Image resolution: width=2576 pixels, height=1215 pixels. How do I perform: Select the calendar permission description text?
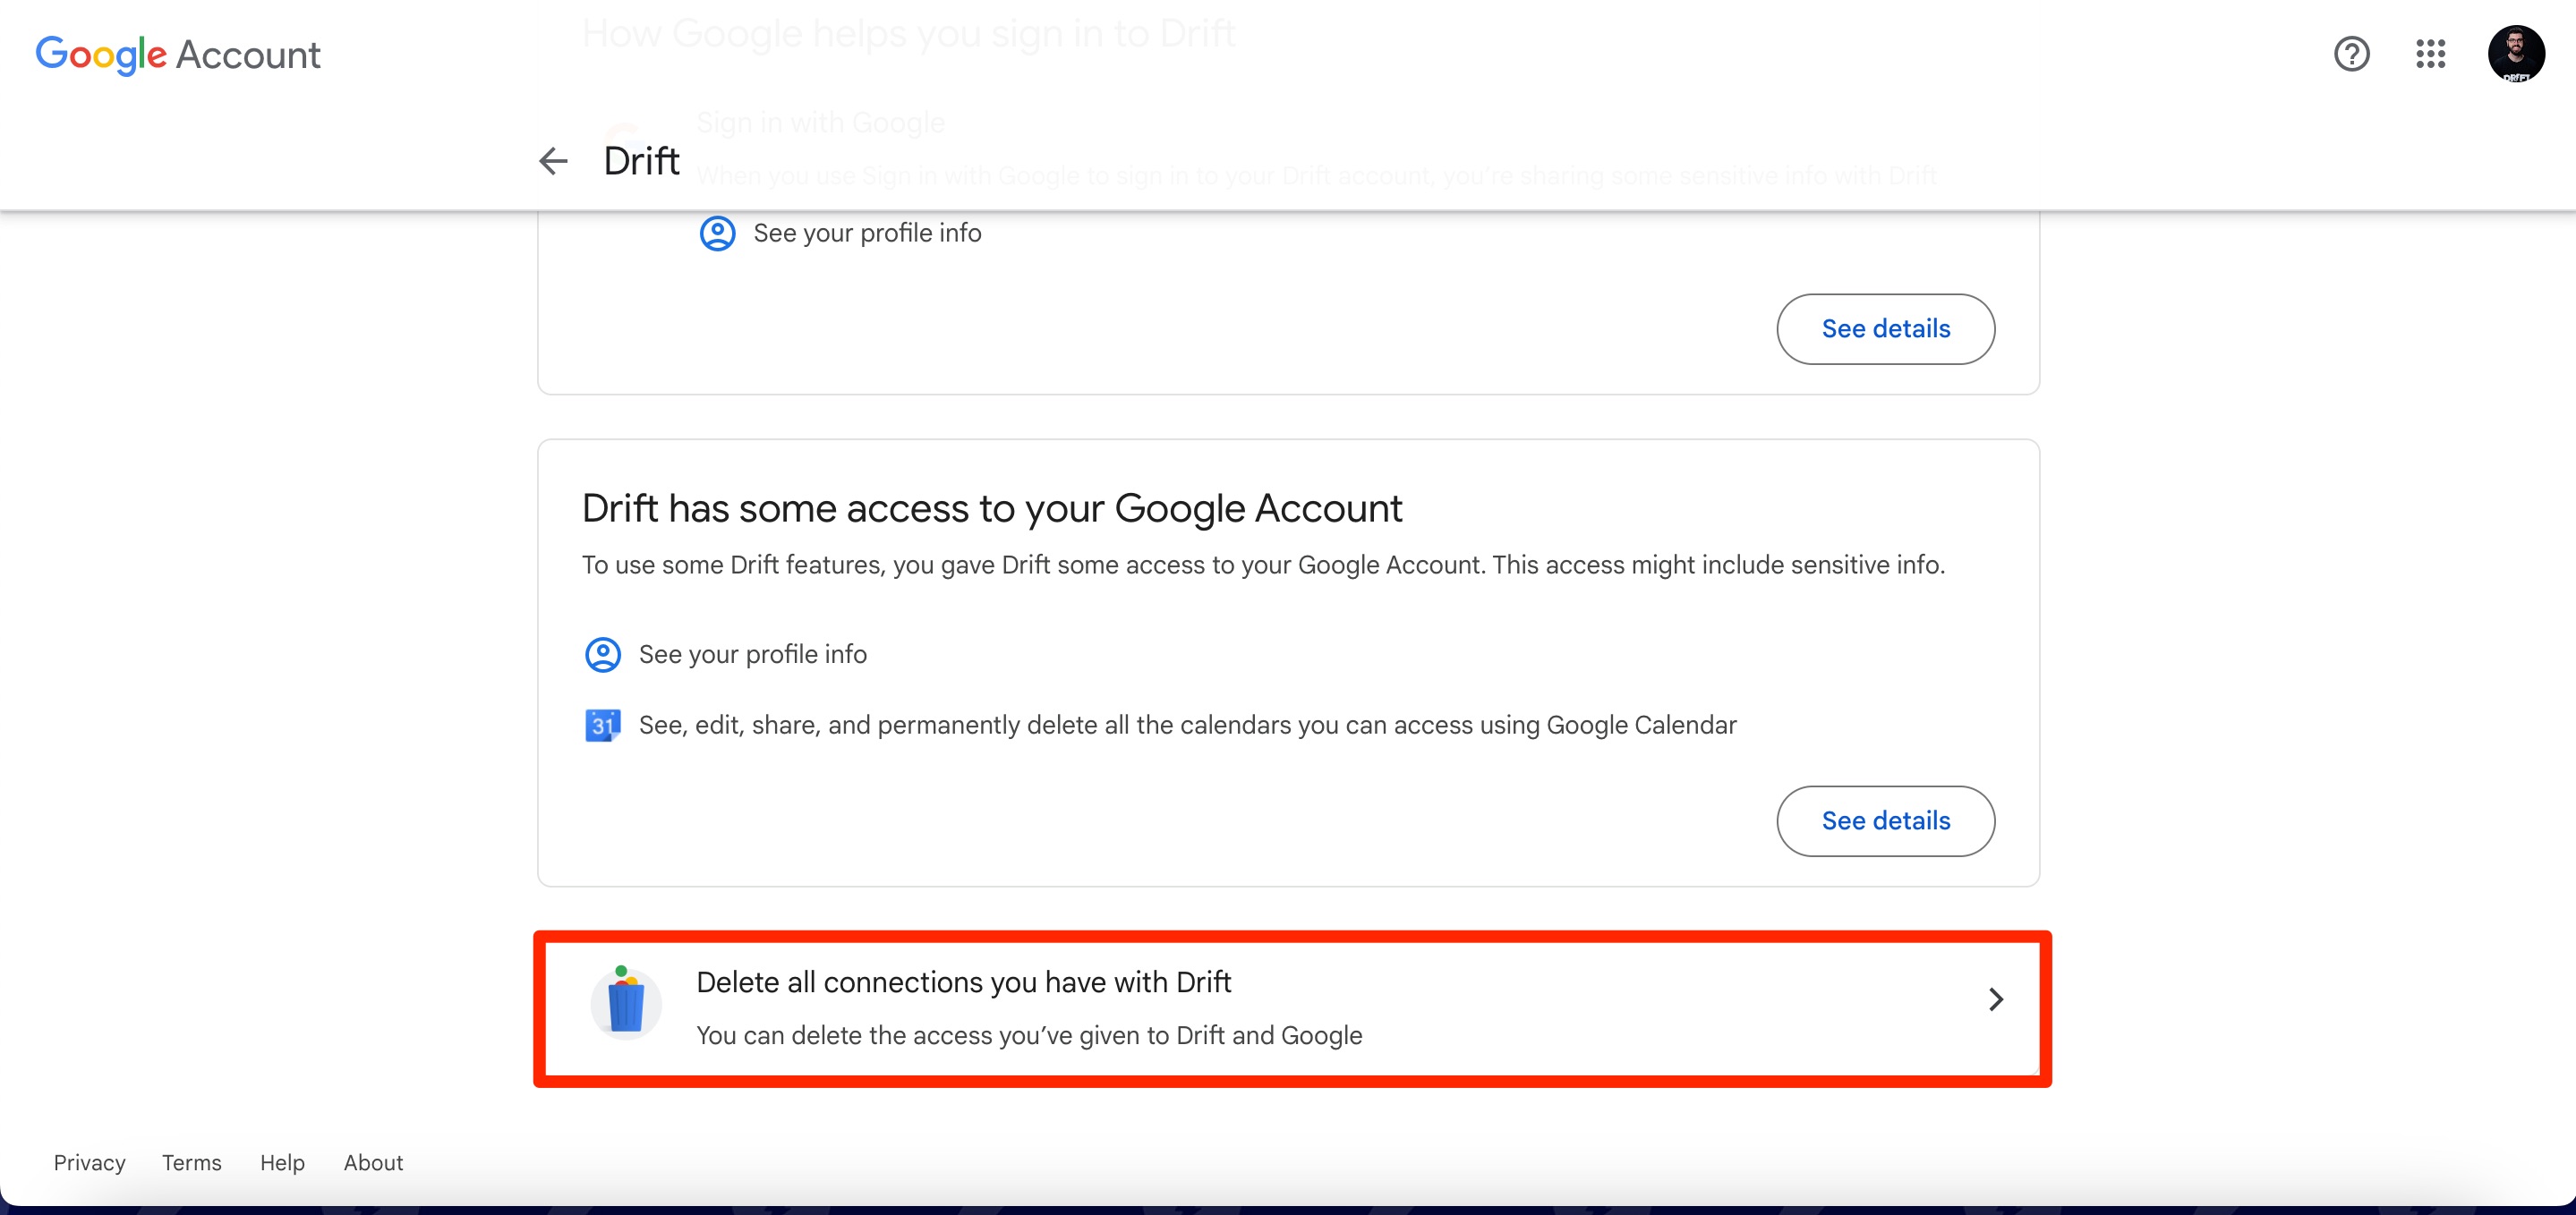pos(1187,725)
